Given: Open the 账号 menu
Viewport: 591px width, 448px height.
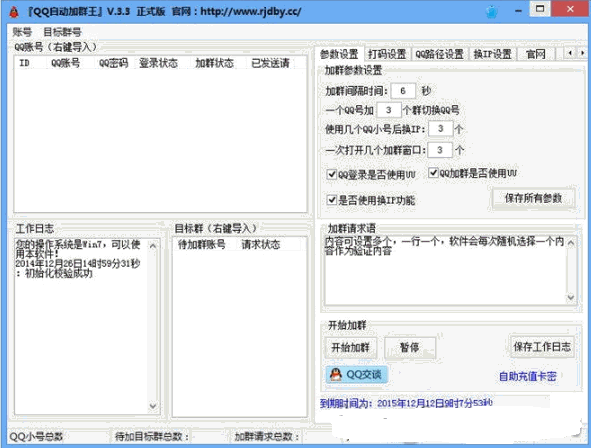Looking at the screenshot, I should click(x=22, y=32).
